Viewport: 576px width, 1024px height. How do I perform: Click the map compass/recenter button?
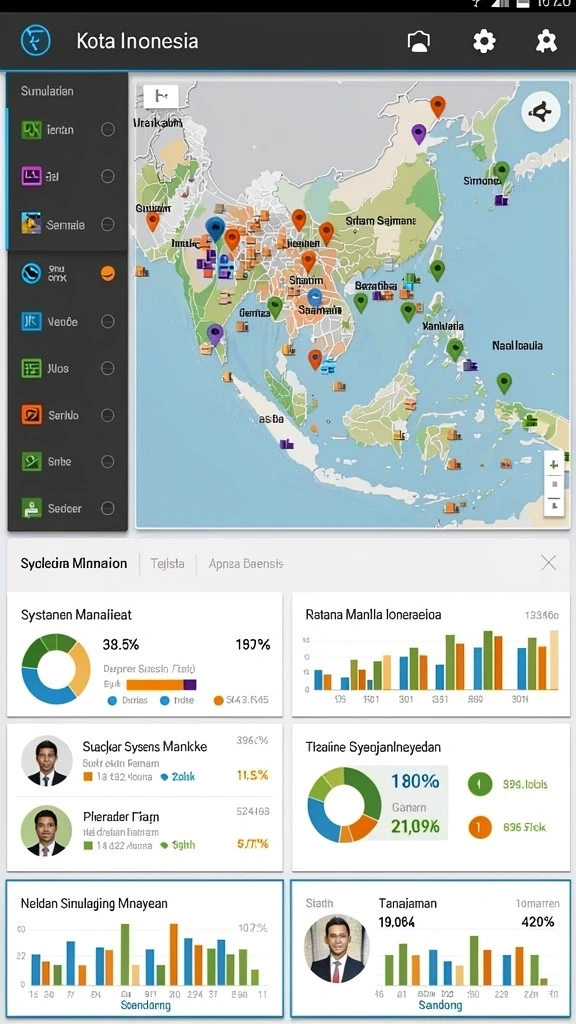coord(541,113)
